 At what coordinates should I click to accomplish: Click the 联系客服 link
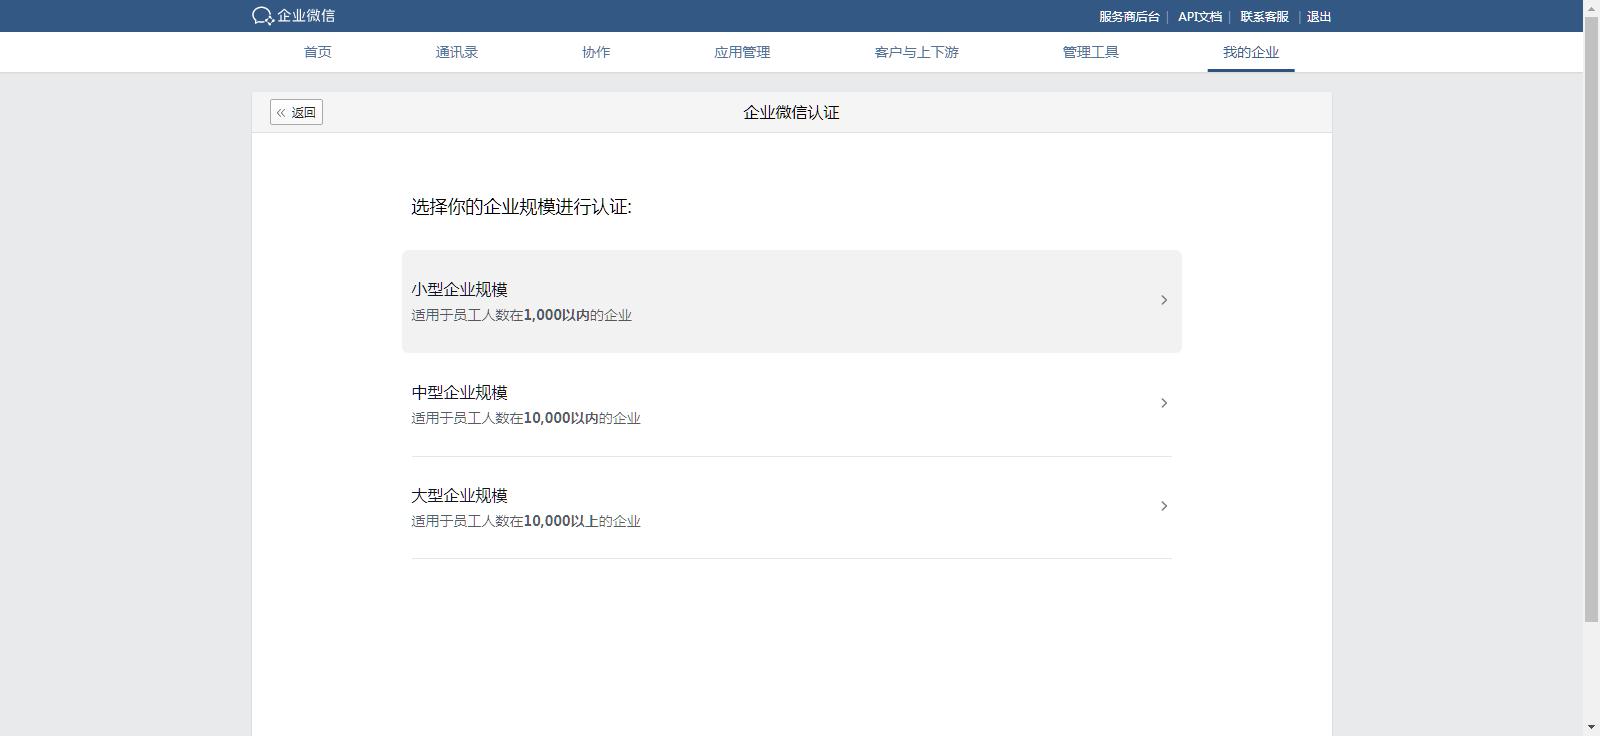point(1265,17)
